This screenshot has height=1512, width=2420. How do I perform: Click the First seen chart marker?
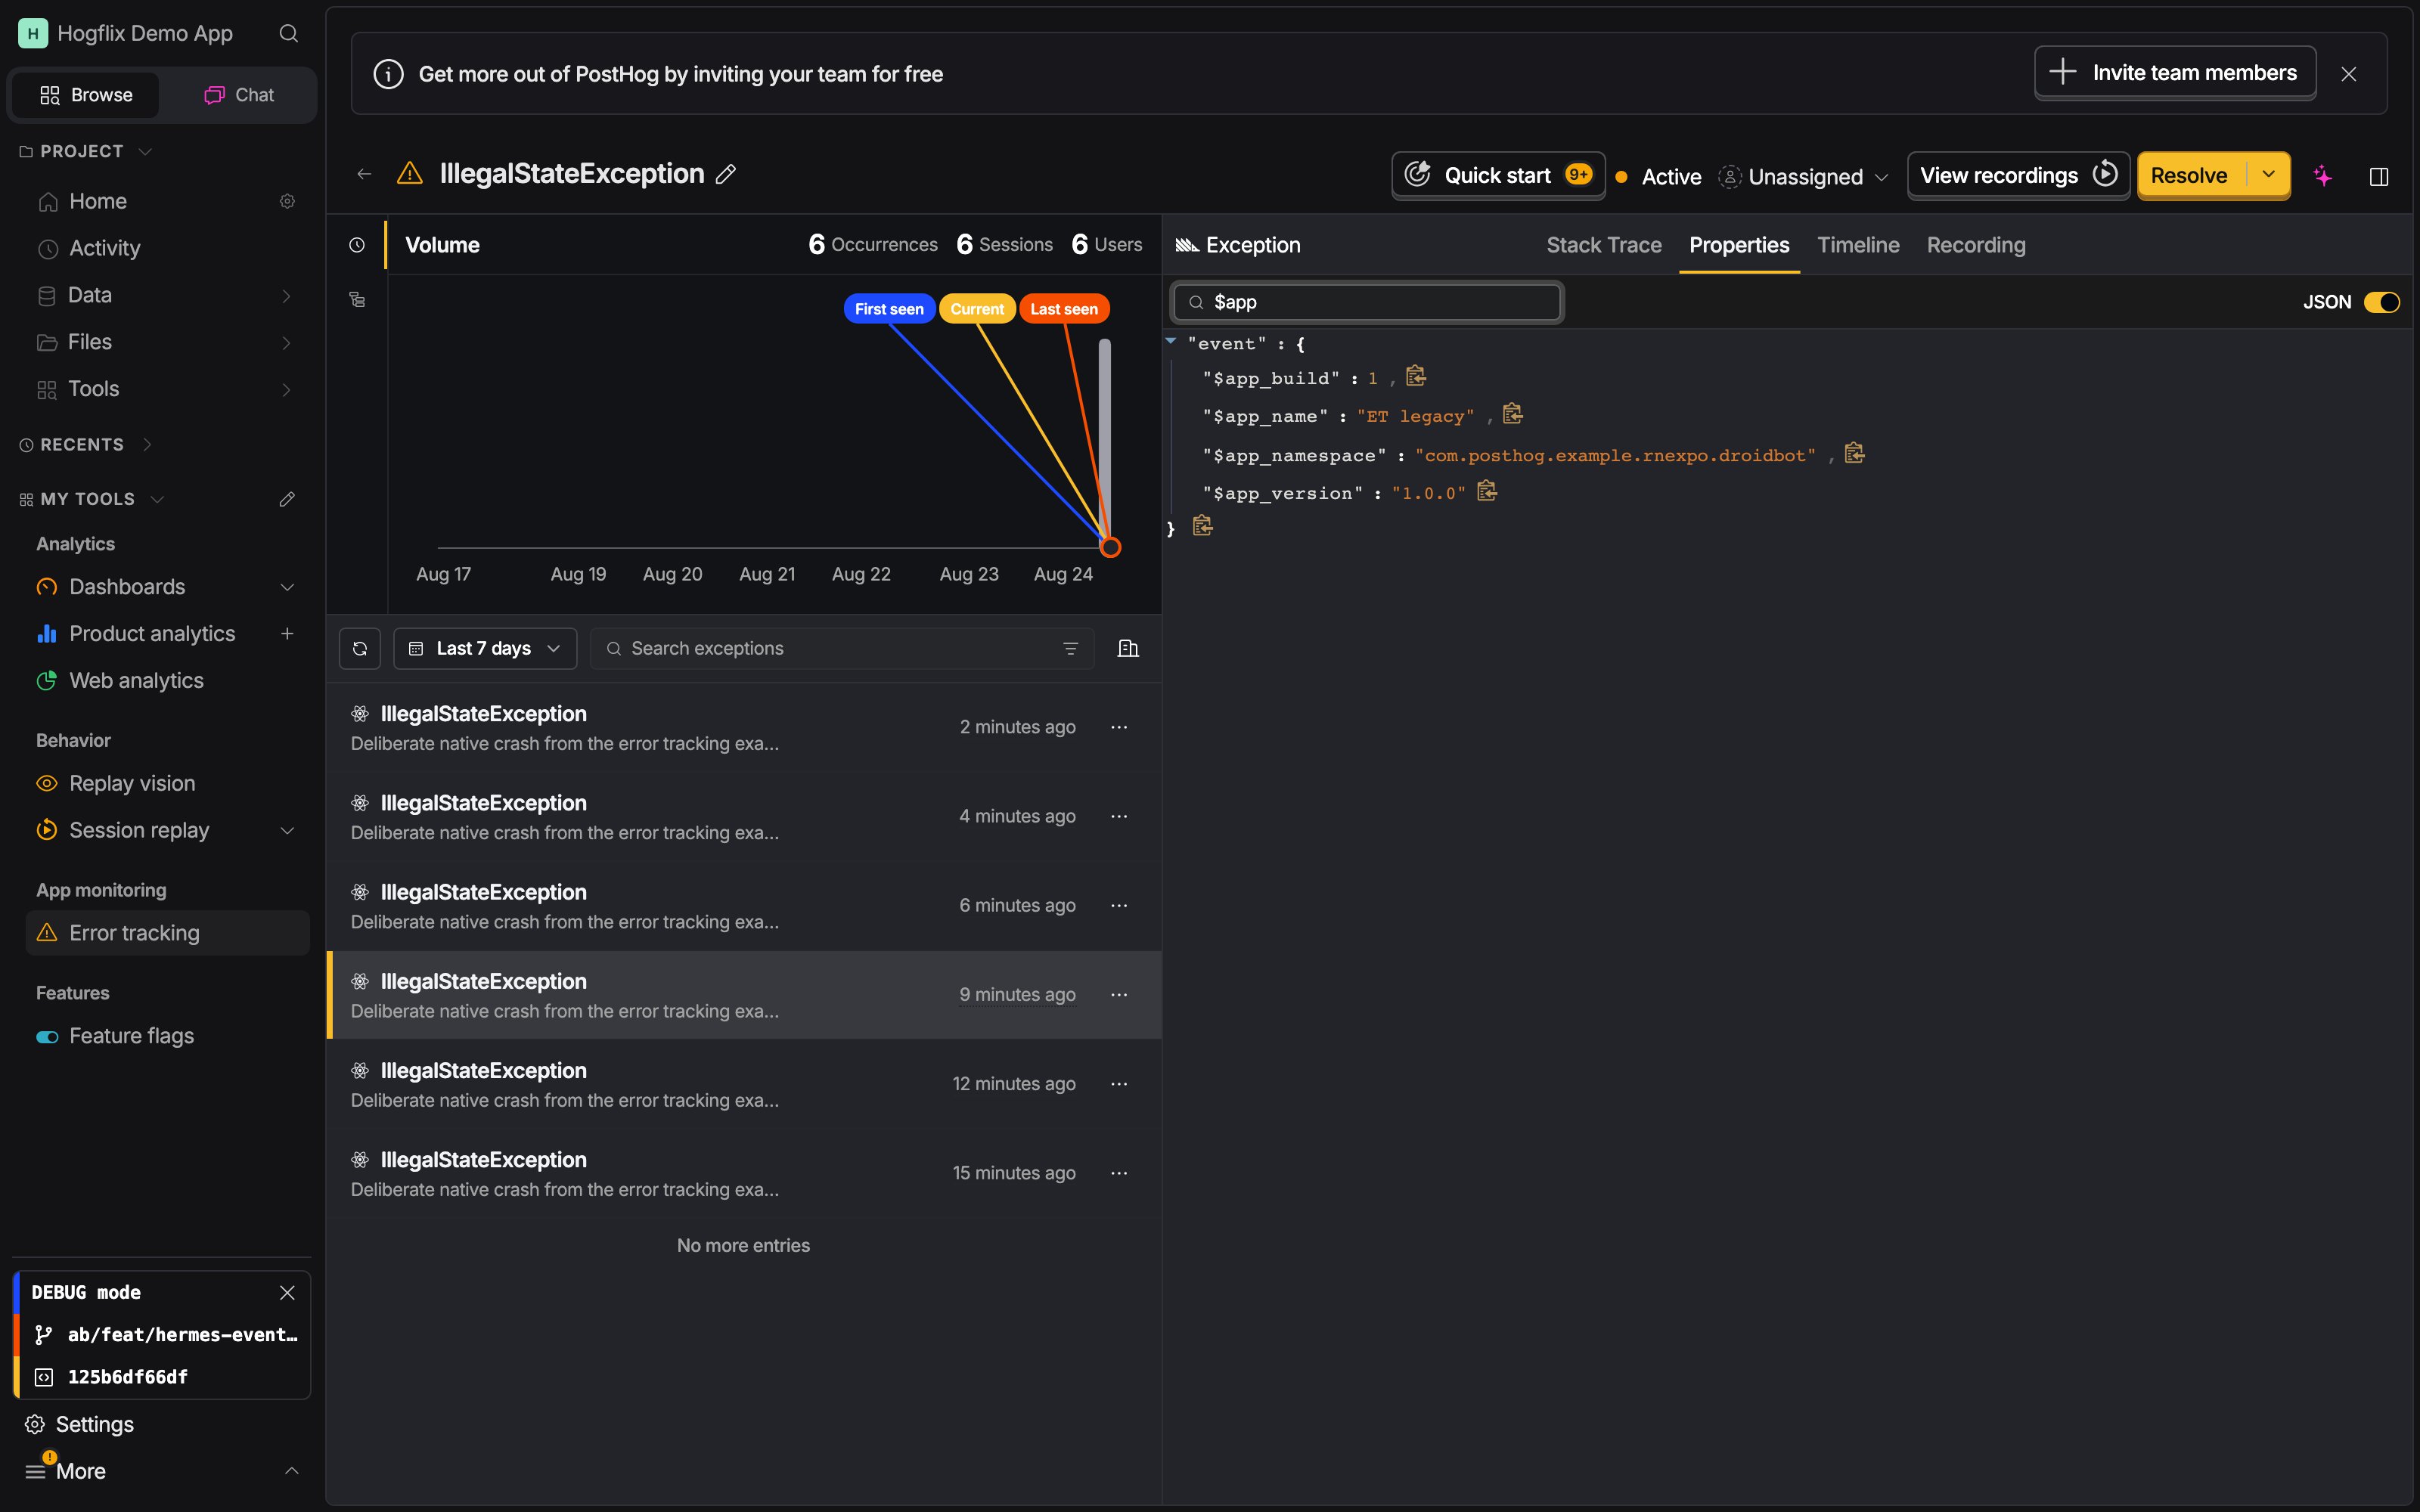889,309
